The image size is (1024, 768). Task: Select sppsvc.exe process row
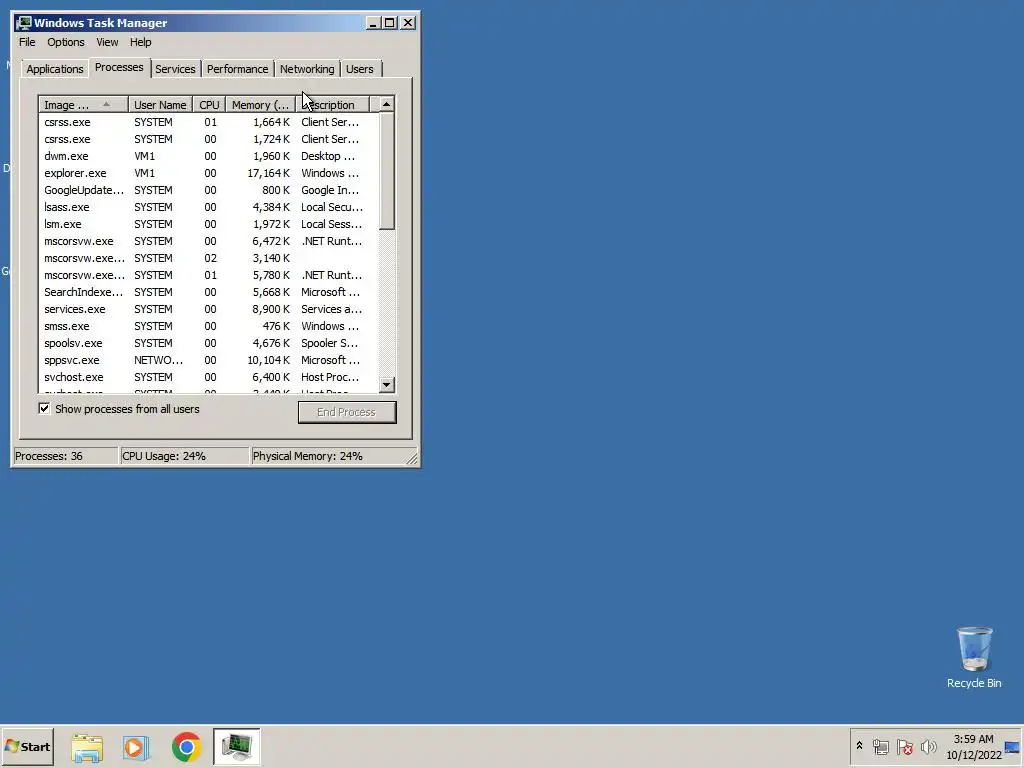click(208, 360)
